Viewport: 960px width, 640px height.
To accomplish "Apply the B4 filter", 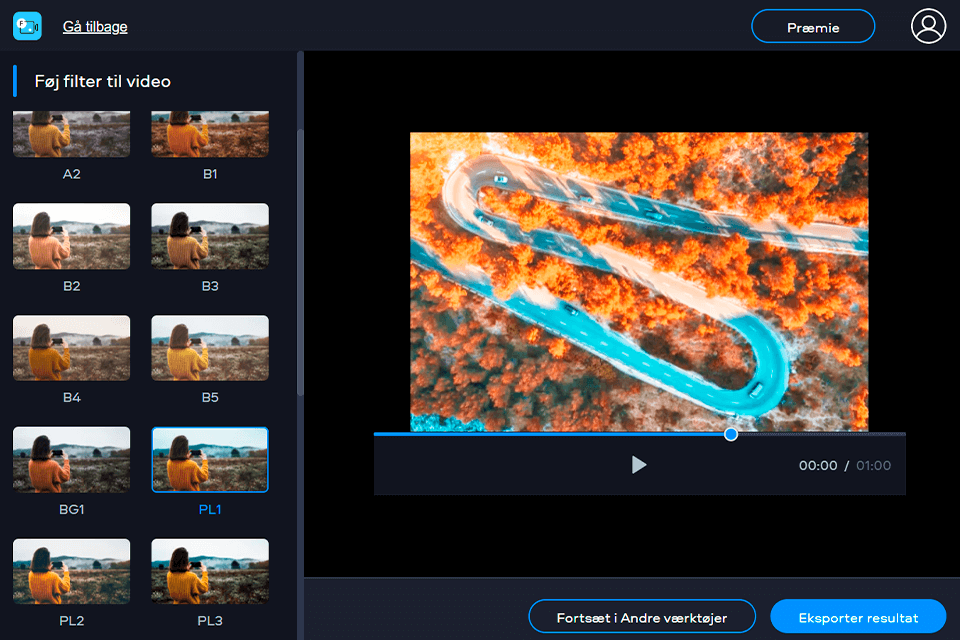I will tap(71, 348).
